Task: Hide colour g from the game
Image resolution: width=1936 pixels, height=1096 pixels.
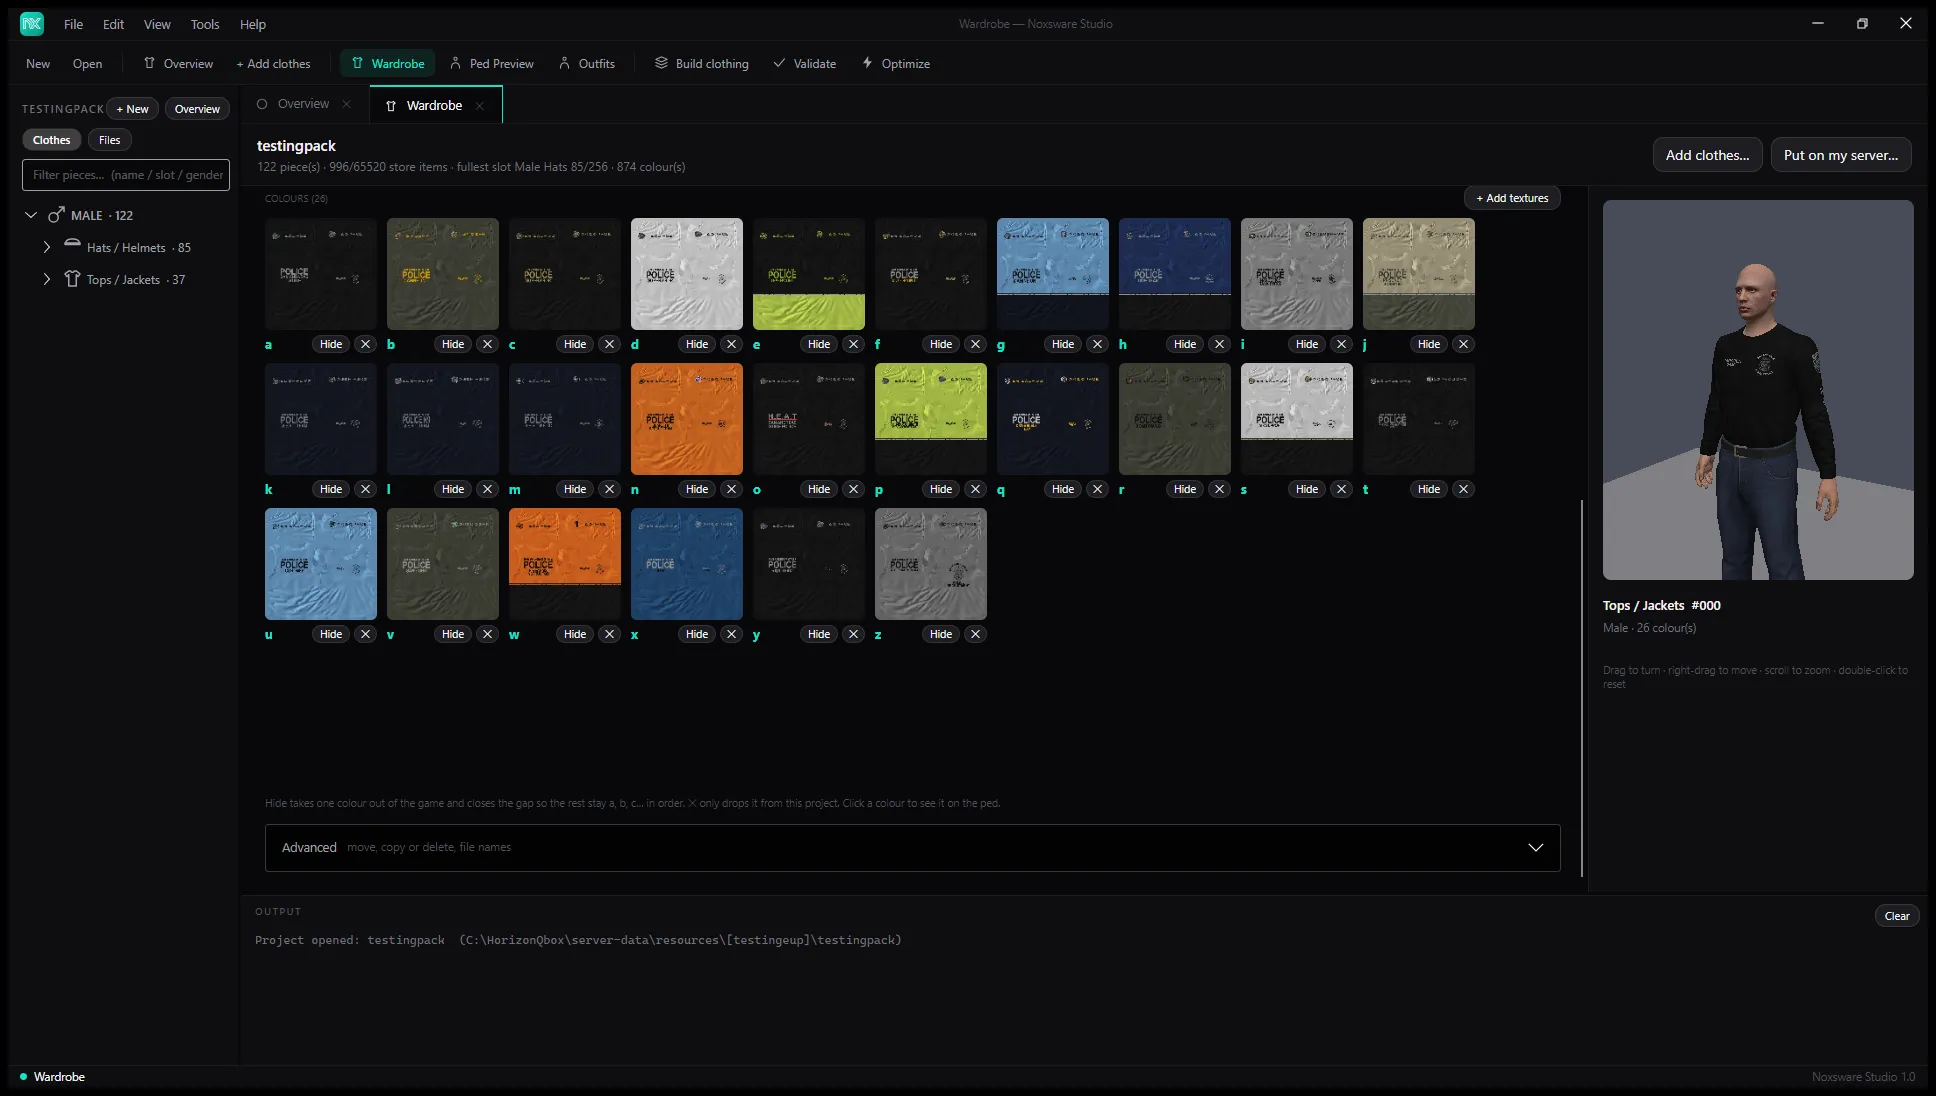Action: pos(1063,344)
